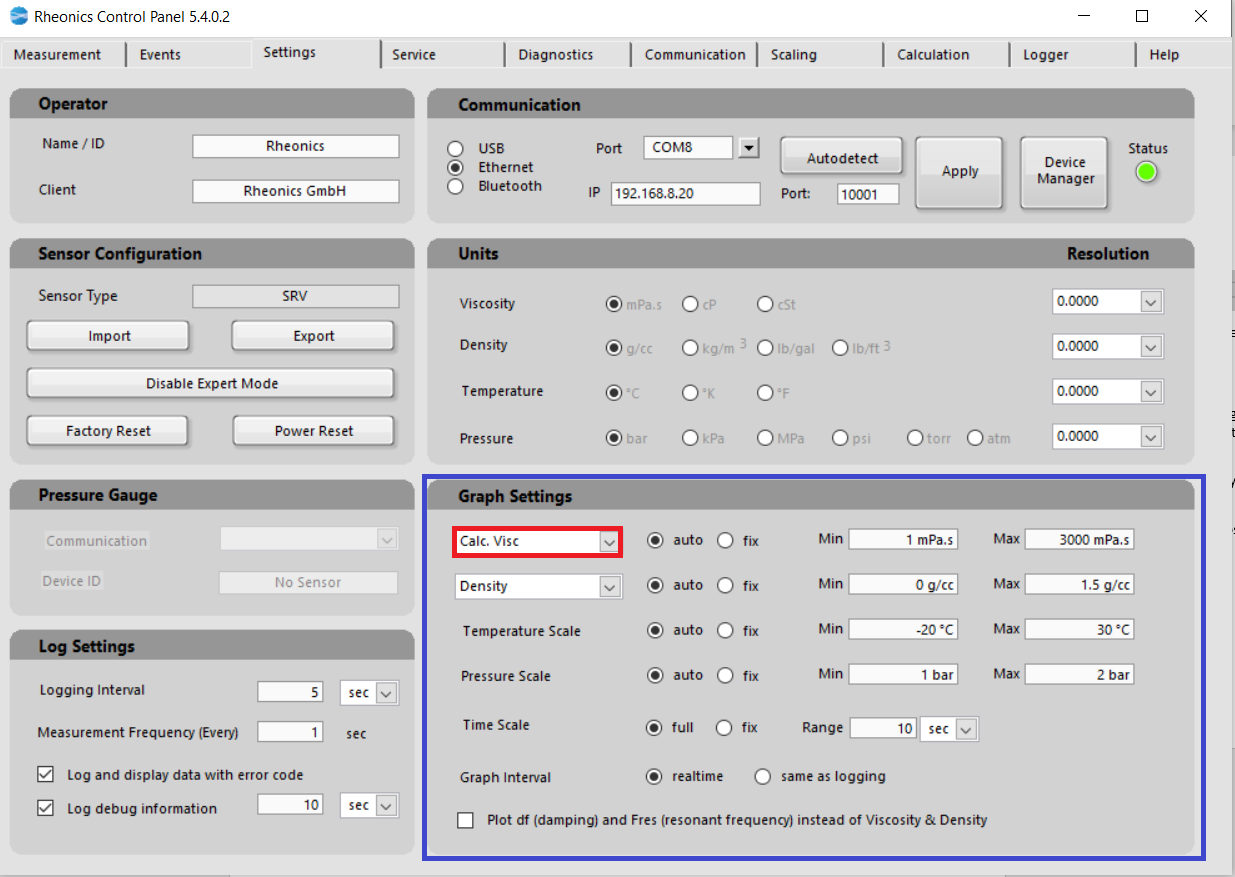Click the Apply button
The image size is (1235, 877).
pos(959,171)
